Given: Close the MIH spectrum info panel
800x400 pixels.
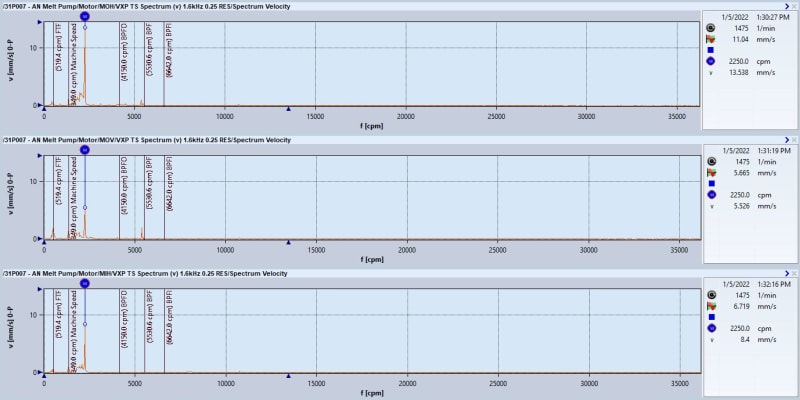Looking at the screenshot, I should (x=794, y=273).
